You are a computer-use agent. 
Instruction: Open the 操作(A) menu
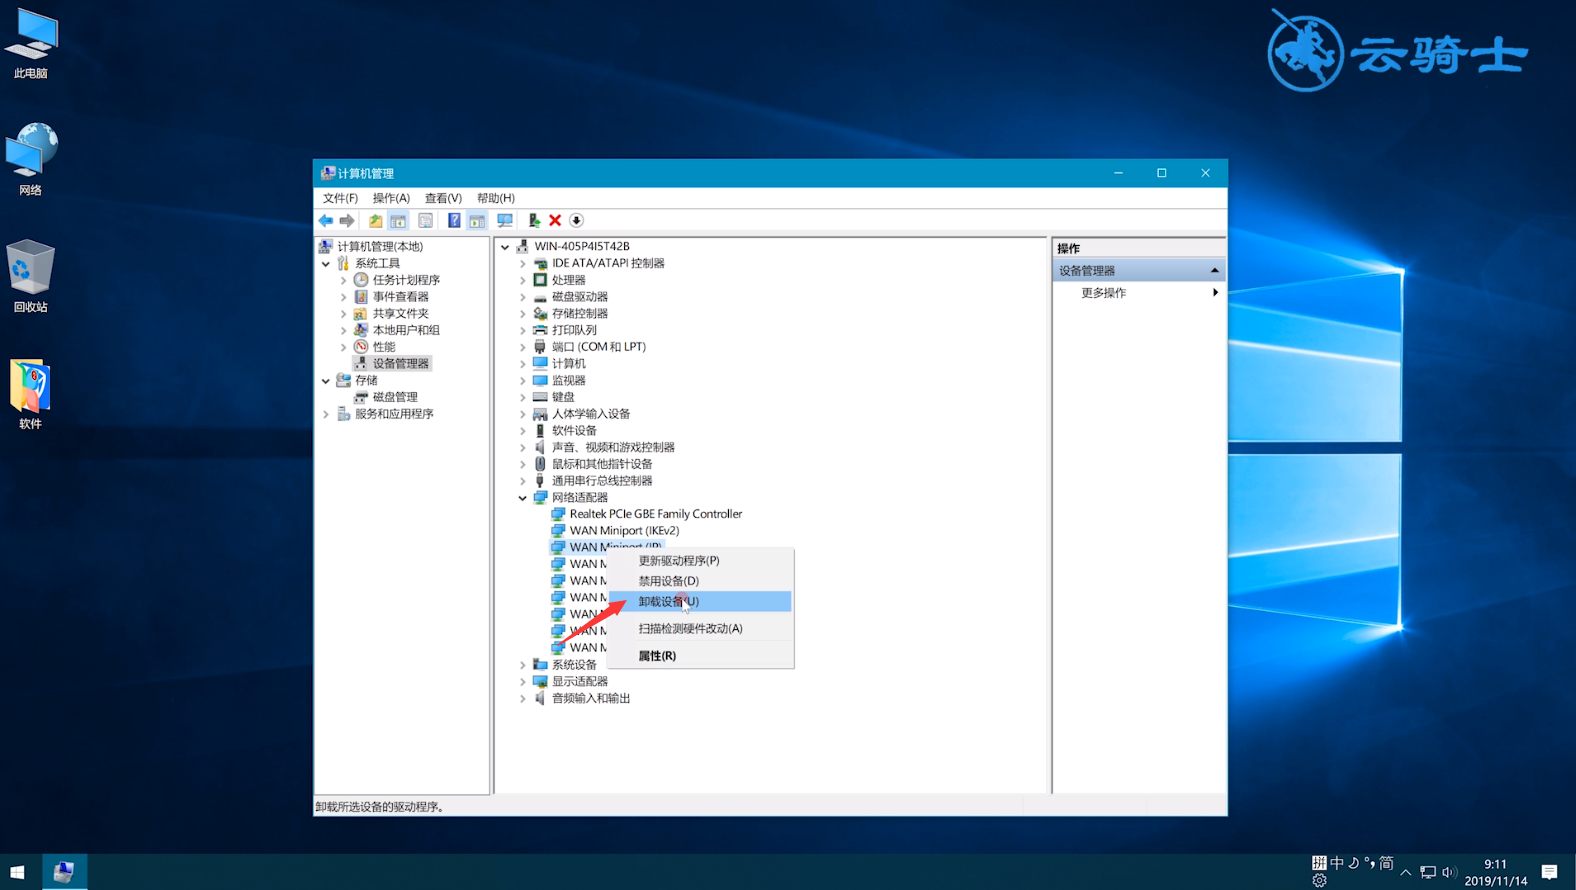[391, 198]
